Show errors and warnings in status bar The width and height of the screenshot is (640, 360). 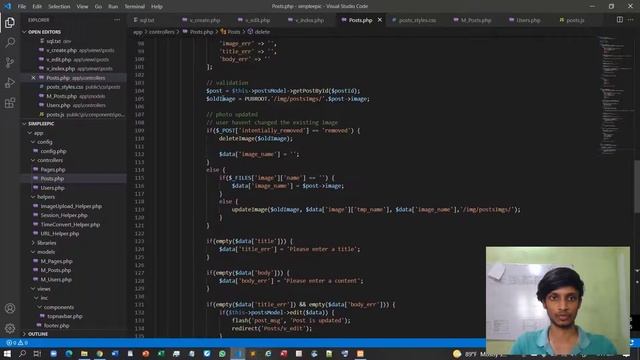[x=16, y=342]
